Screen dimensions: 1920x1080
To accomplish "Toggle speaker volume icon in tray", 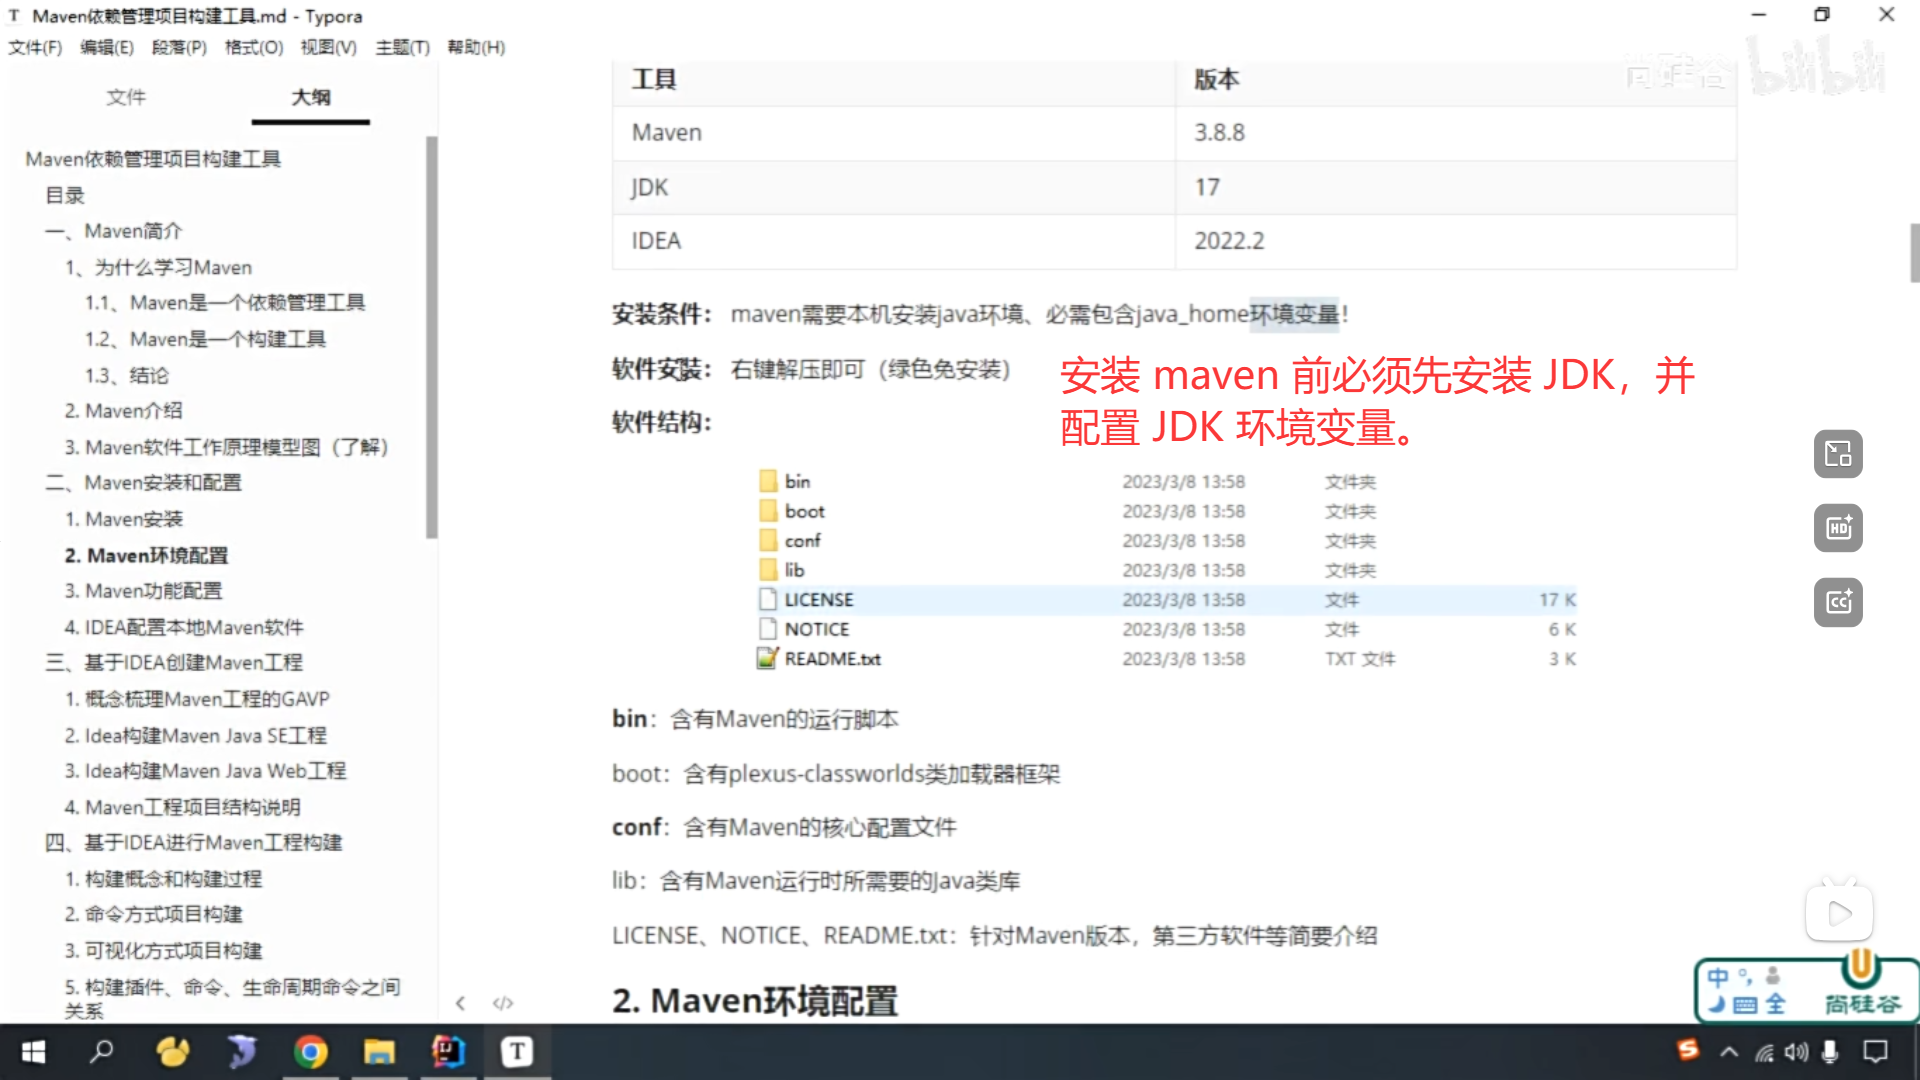I will pos(1797,1052).
